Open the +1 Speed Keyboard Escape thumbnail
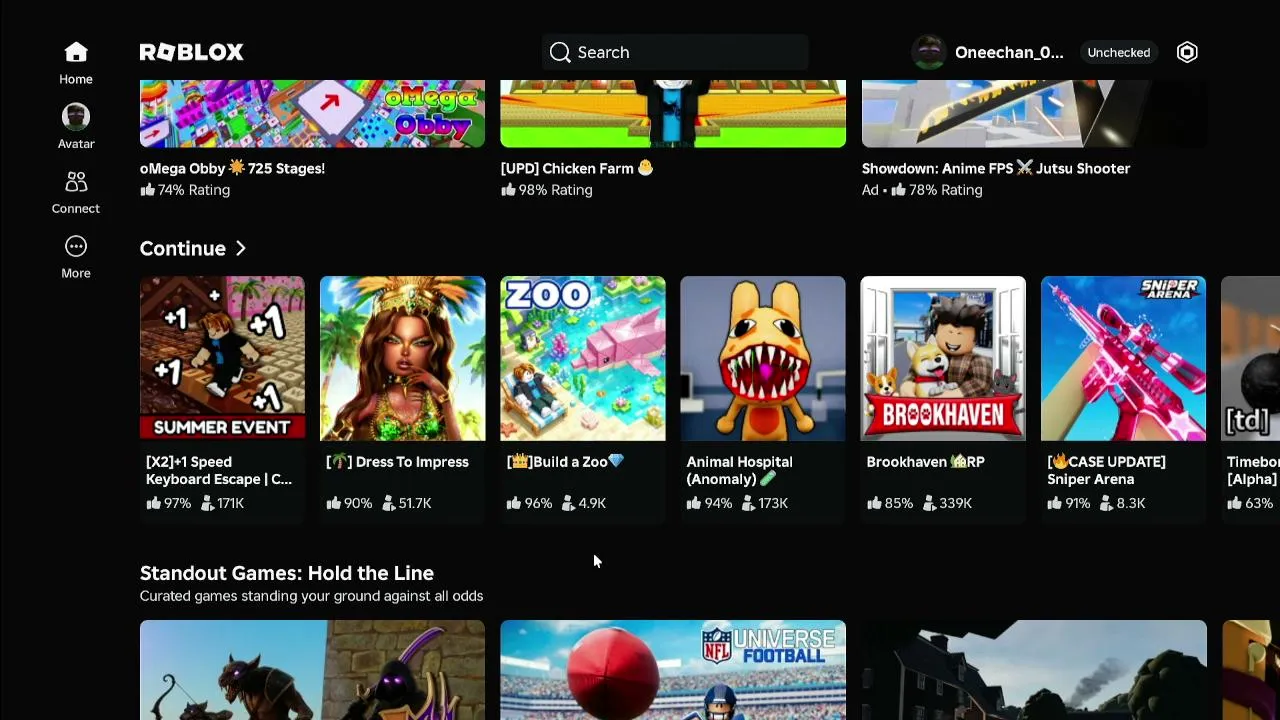1280x720 pixels. point(222,358)
